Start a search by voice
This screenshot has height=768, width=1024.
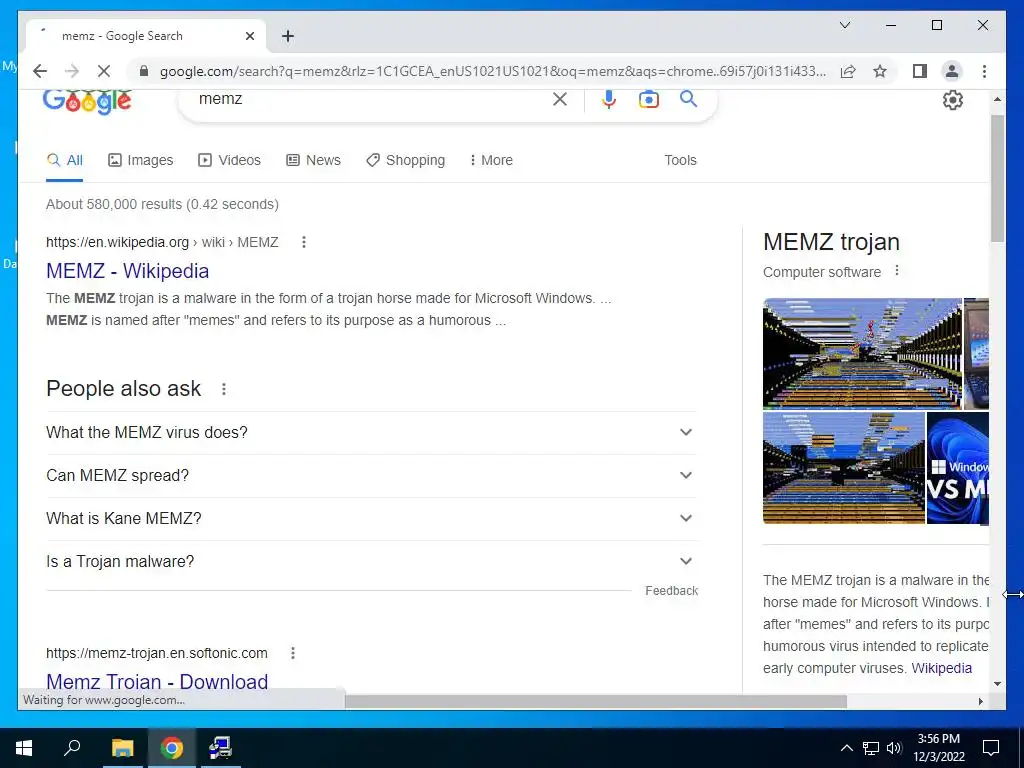pyautogui.click(x=609, y=99)
